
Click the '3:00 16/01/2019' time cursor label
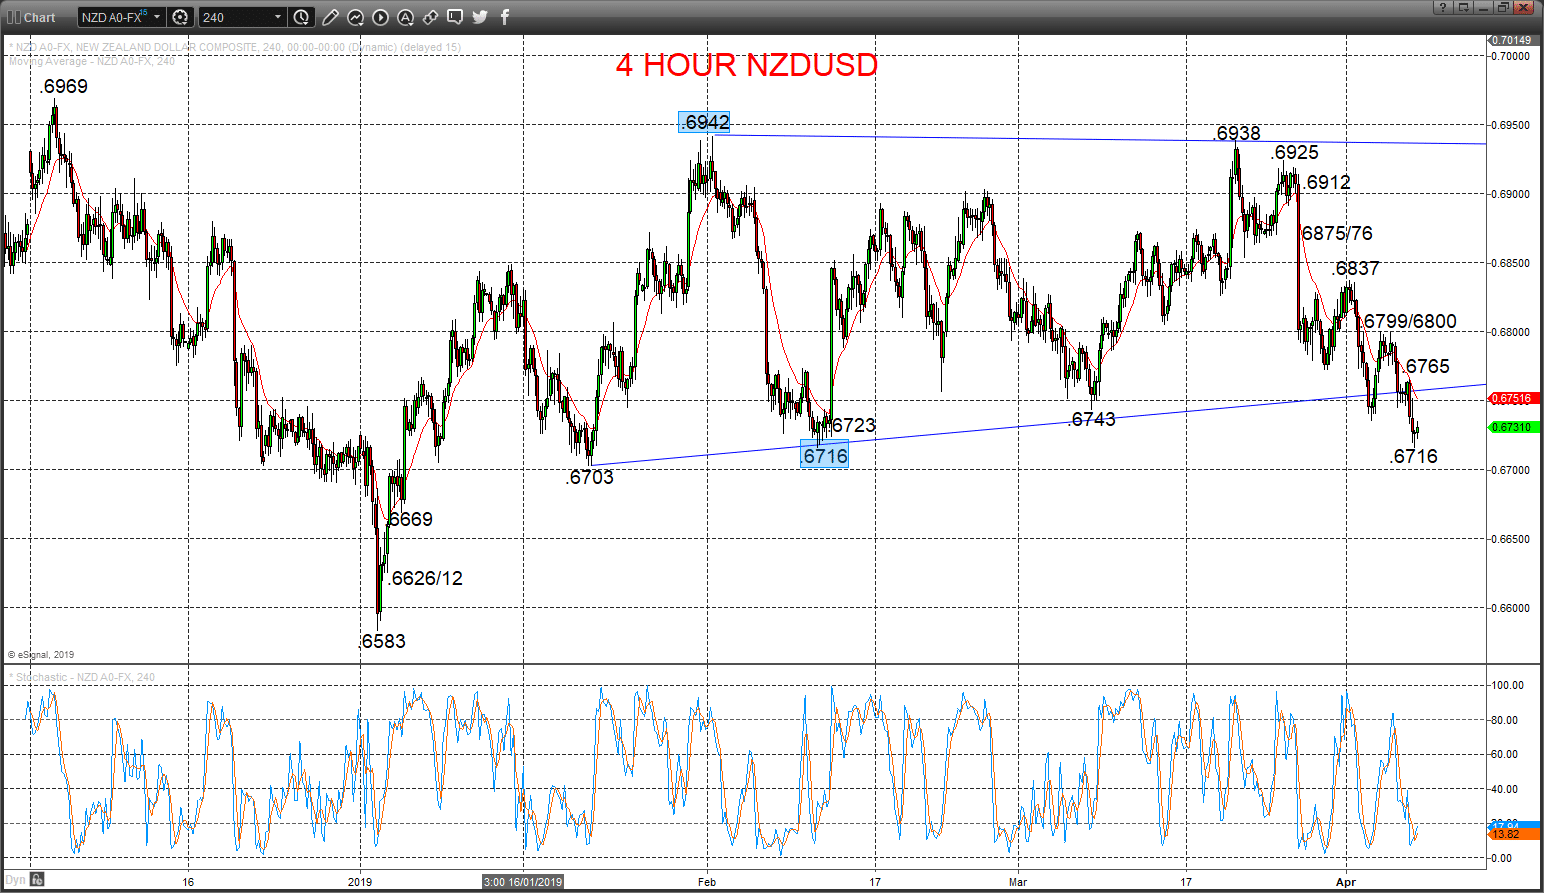pyautogui.click(x=523, y=882)
